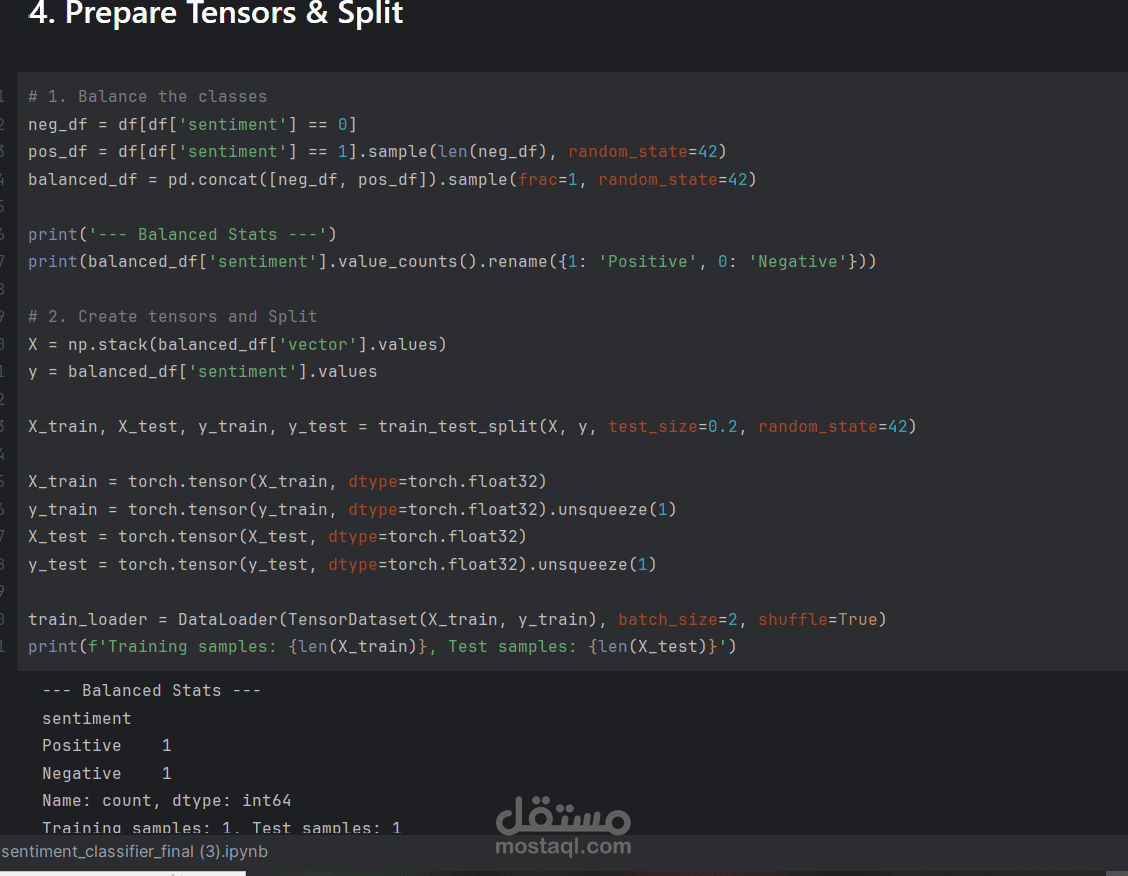Select the '4. Prepare Tensors & Split' heading
The width and height of the screenshot is (1128, 876).
[216, 13]
